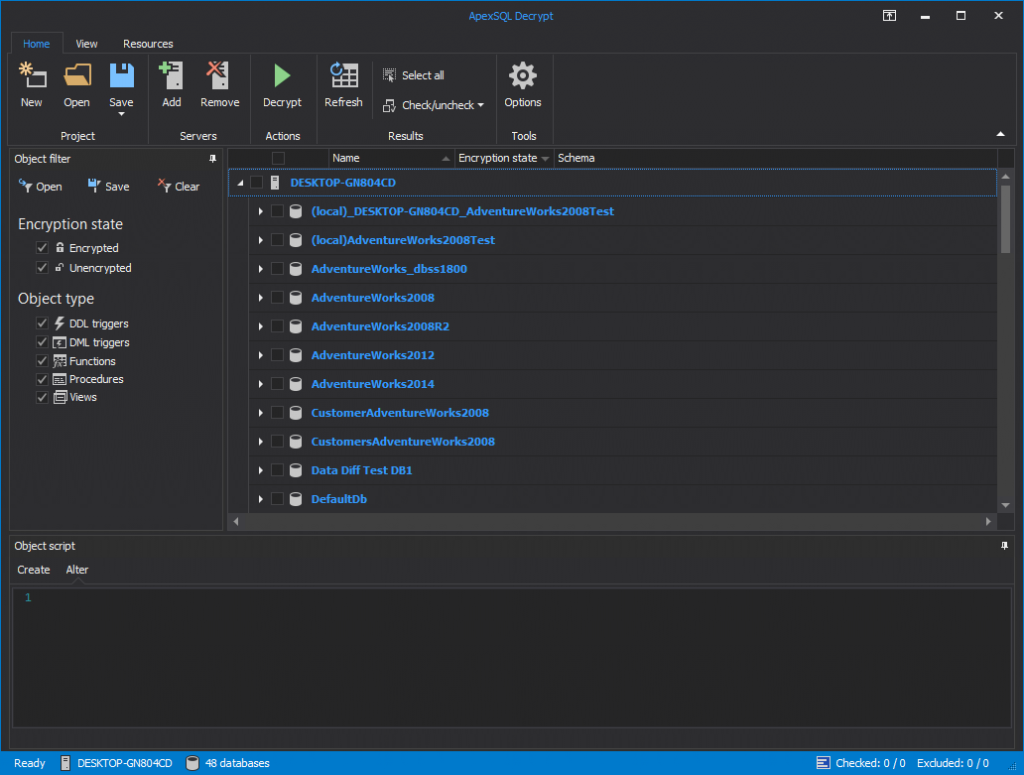
Task: Open the Check/uncheck dropdown
Action: click(x=434, y=105)
